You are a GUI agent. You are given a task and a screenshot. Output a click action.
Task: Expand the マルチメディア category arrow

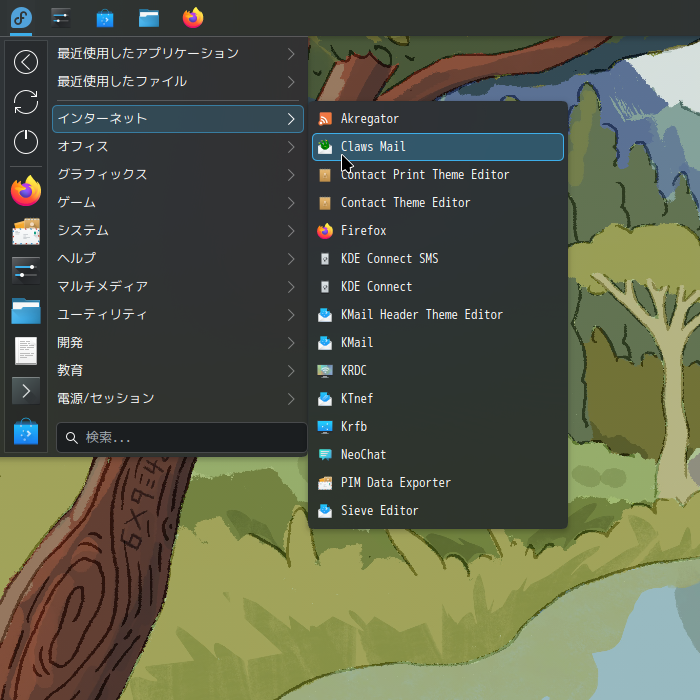tap(291, 287)
